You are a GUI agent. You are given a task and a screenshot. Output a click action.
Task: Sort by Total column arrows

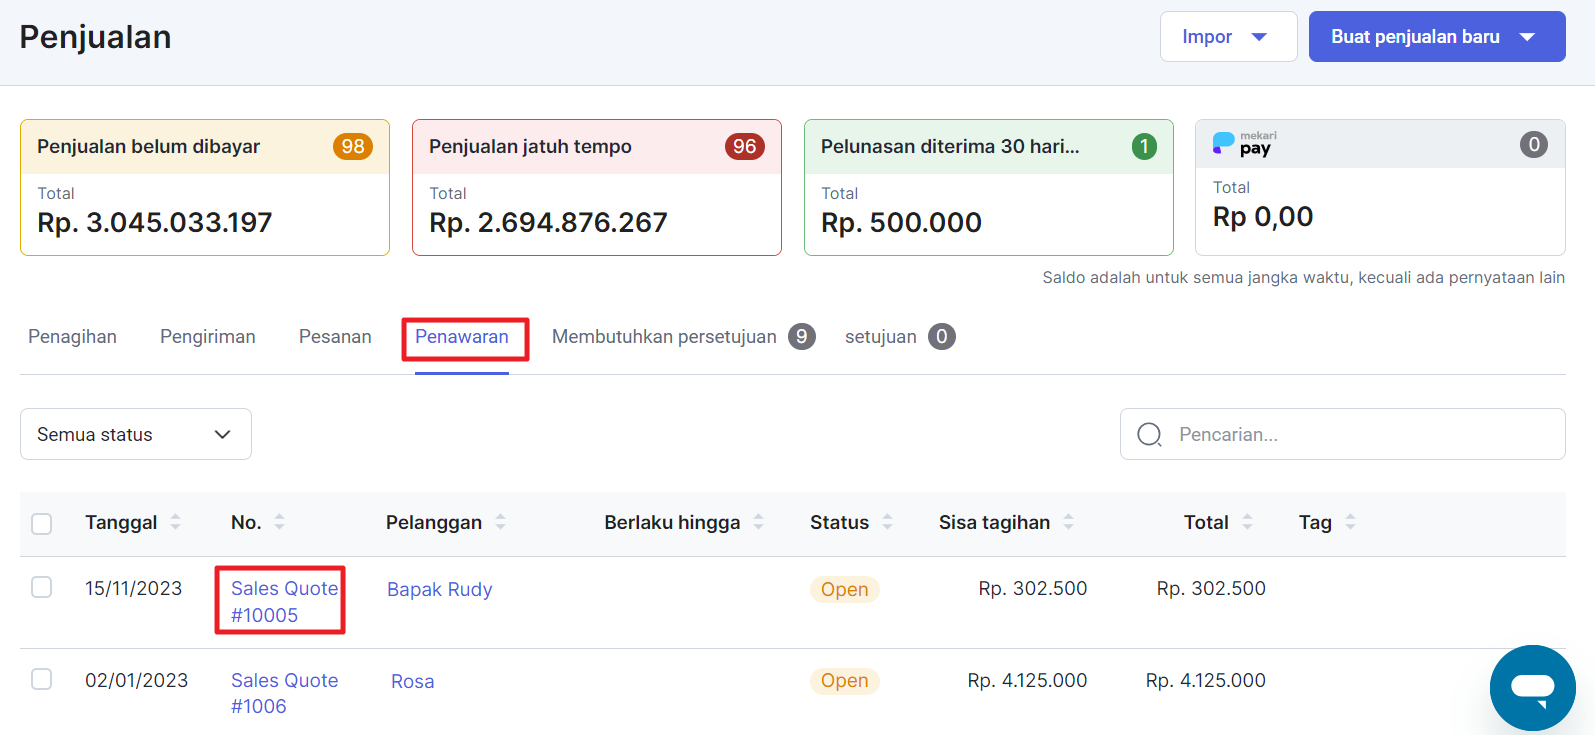pos(1248,522)
